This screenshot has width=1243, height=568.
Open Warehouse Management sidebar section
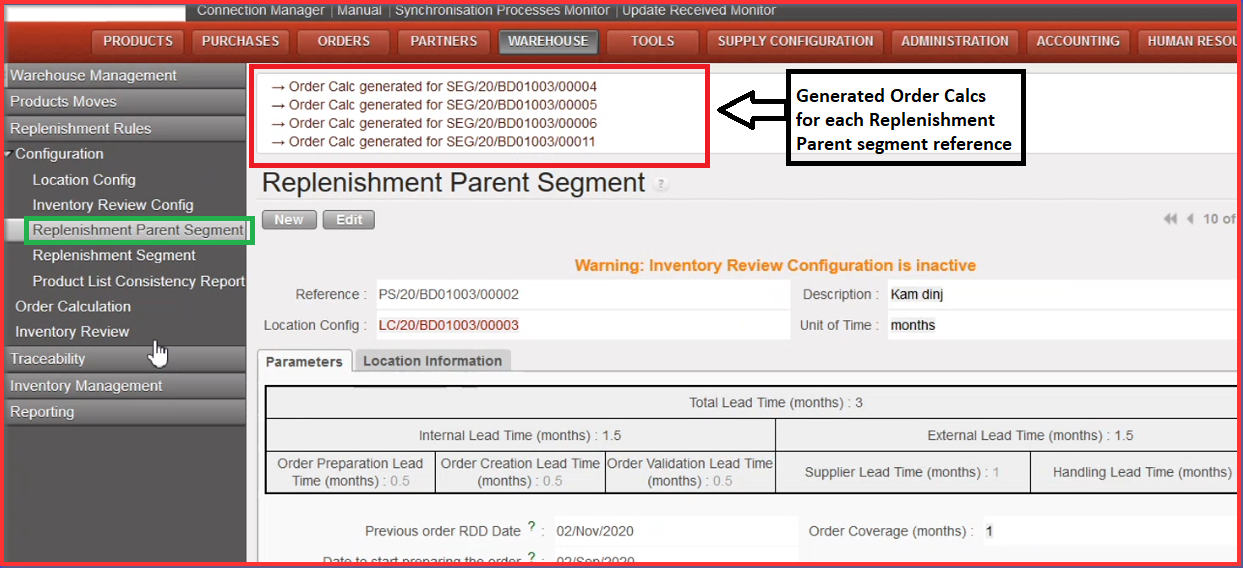click(x=125, y=75)
